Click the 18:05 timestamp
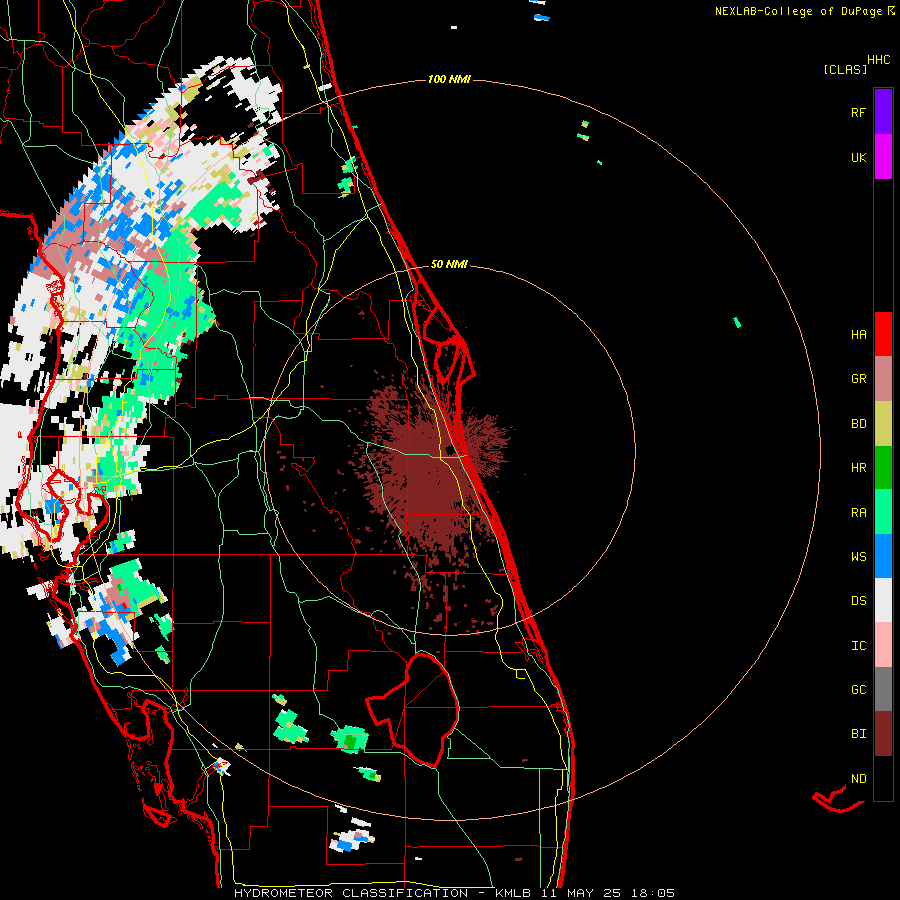Viewport: 900px width, 900px height. pos(653,893)
